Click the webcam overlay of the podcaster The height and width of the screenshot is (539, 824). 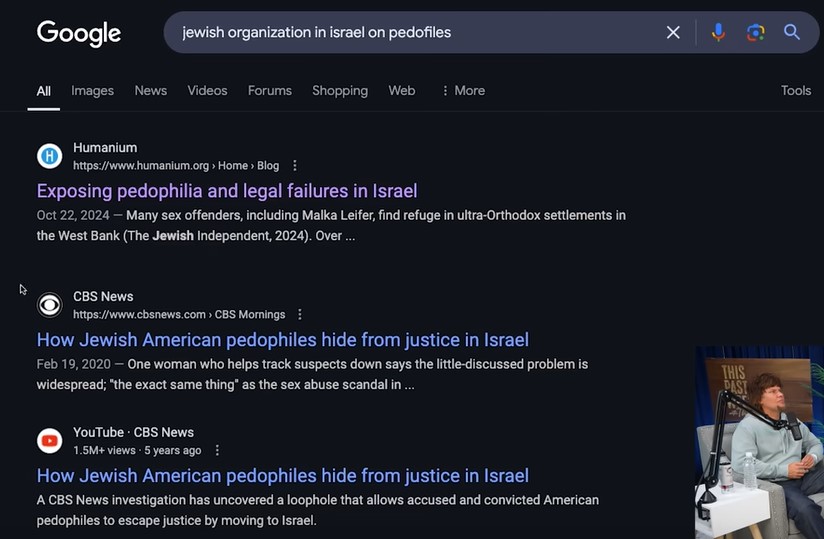pyautogui.click(x=759, y=442)
